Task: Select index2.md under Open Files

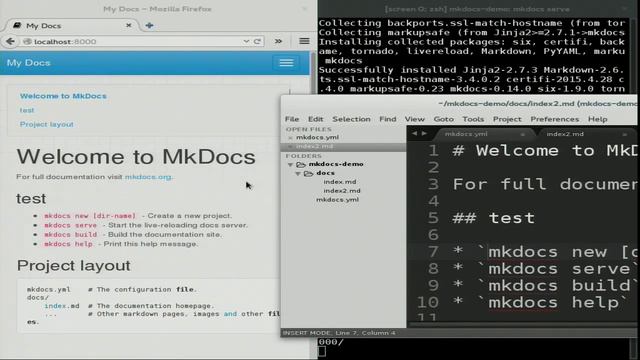Action: 314,146
